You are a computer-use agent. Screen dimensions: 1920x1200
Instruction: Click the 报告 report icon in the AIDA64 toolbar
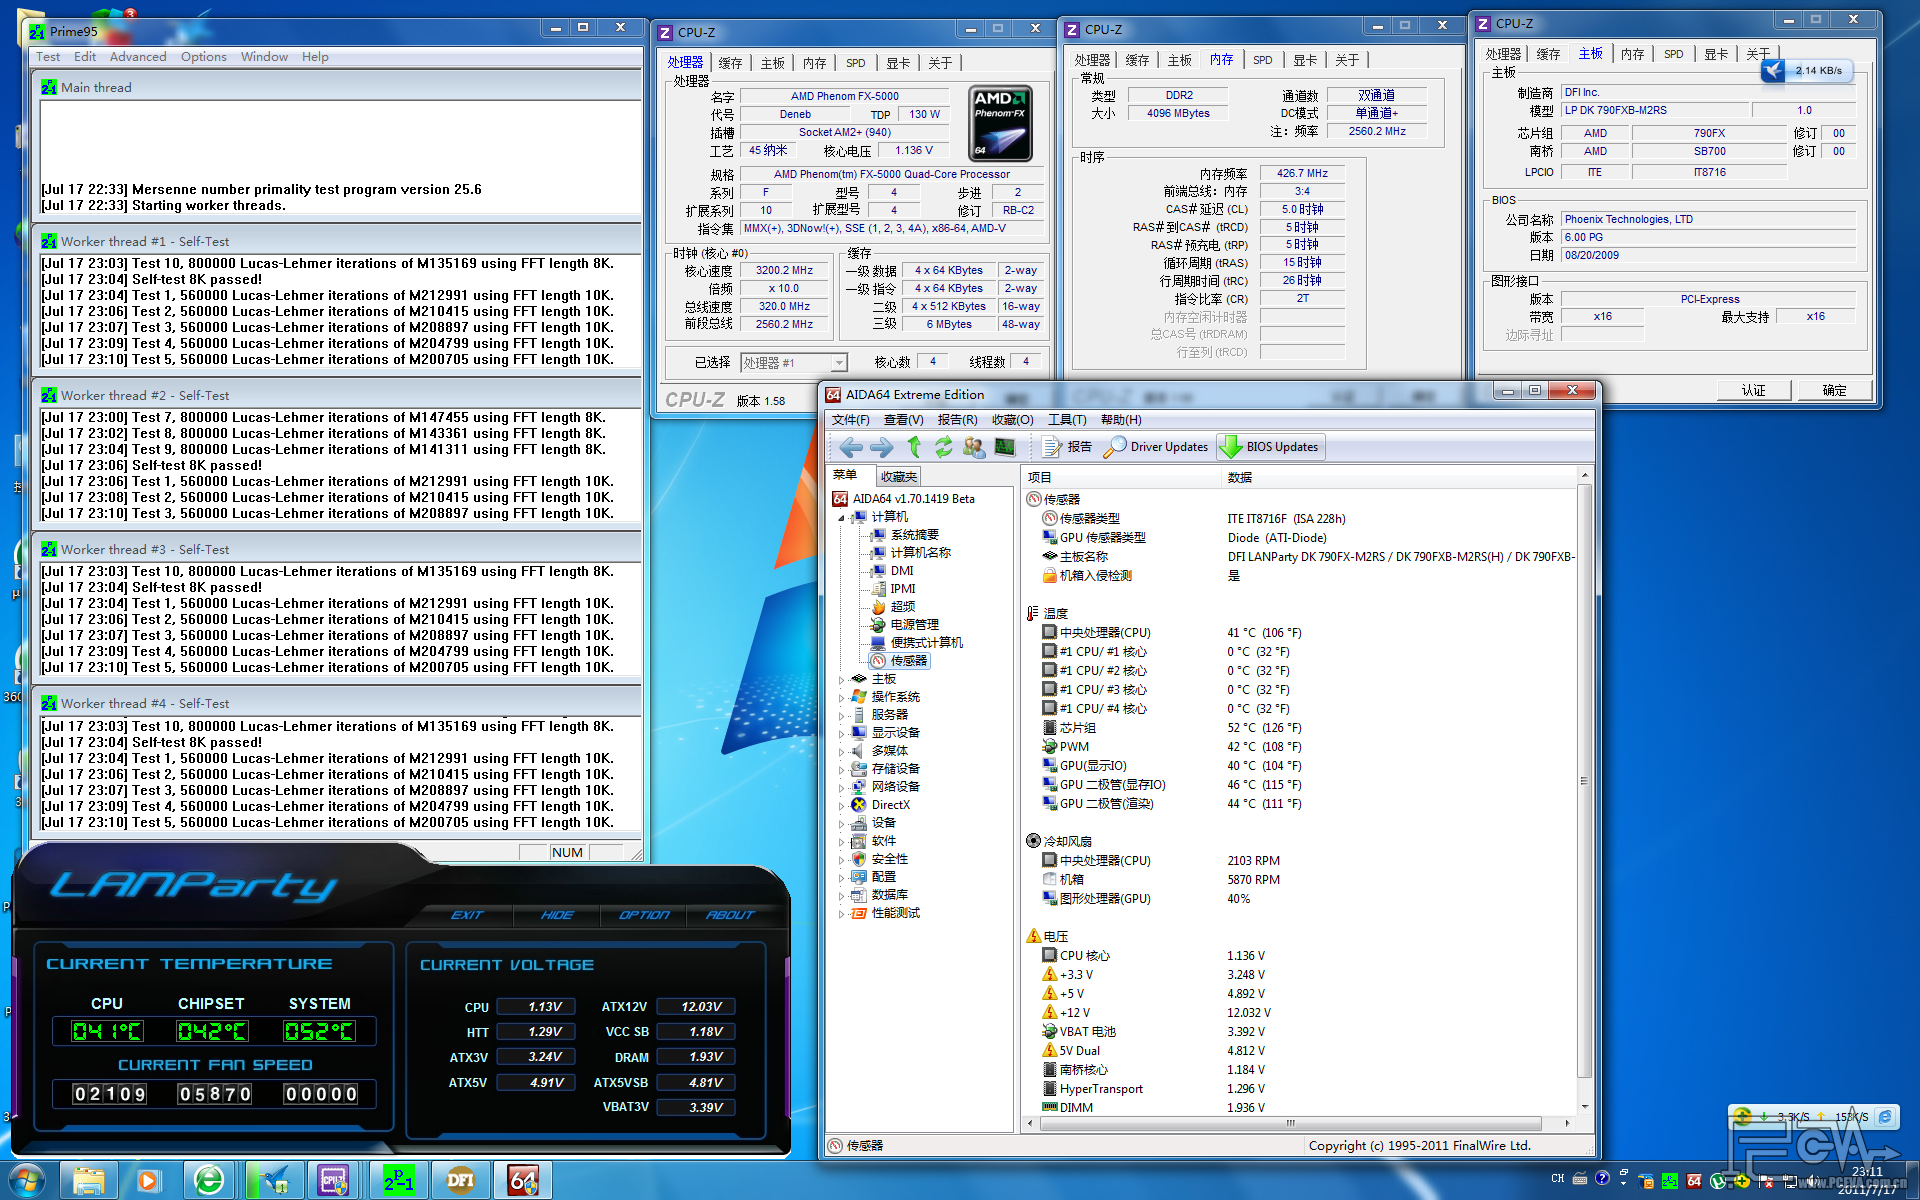pyautogui.click(x=1066, y=447)
